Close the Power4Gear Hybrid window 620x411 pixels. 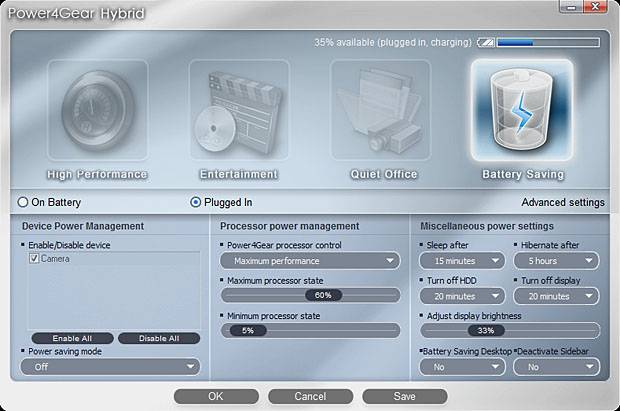(x=595, y=6)
